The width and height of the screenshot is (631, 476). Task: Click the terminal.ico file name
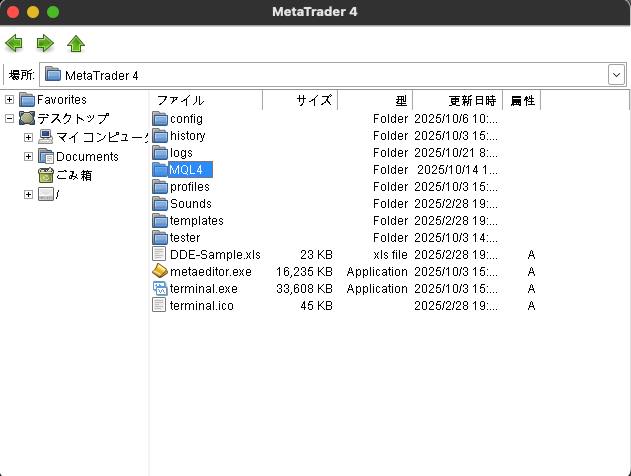coord(202,305)
